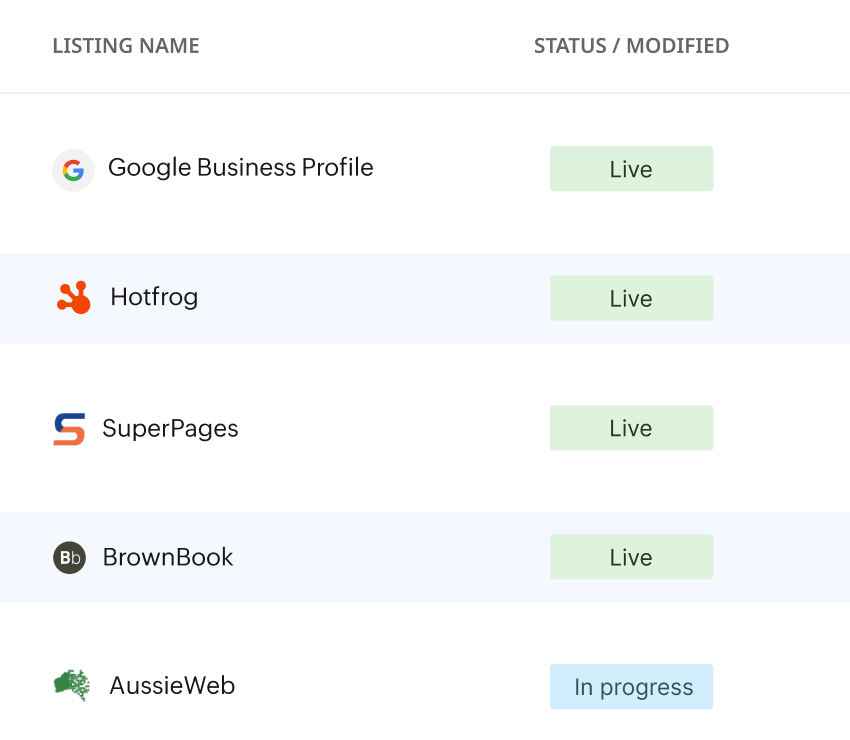Screen dimensions: 850x740
Task: Sort by the Listing Name column header
Action: [x=126, y=46]
